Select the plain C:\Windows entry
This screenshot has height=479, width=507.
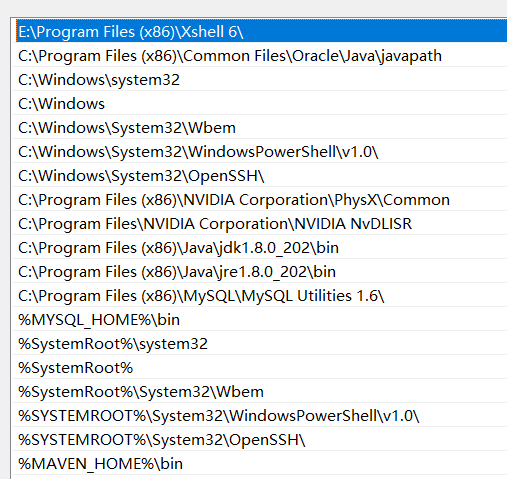pyautogui.click(x=260, y=104)
